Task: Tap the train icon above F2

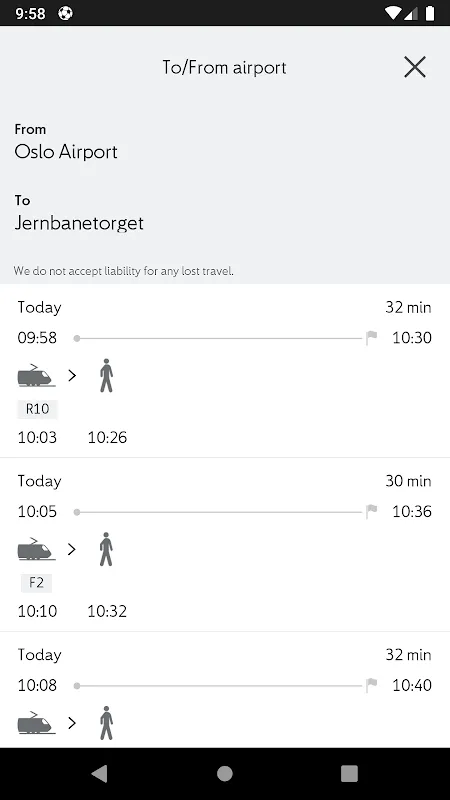Action: pyautogui.click(x=36, y=549)
